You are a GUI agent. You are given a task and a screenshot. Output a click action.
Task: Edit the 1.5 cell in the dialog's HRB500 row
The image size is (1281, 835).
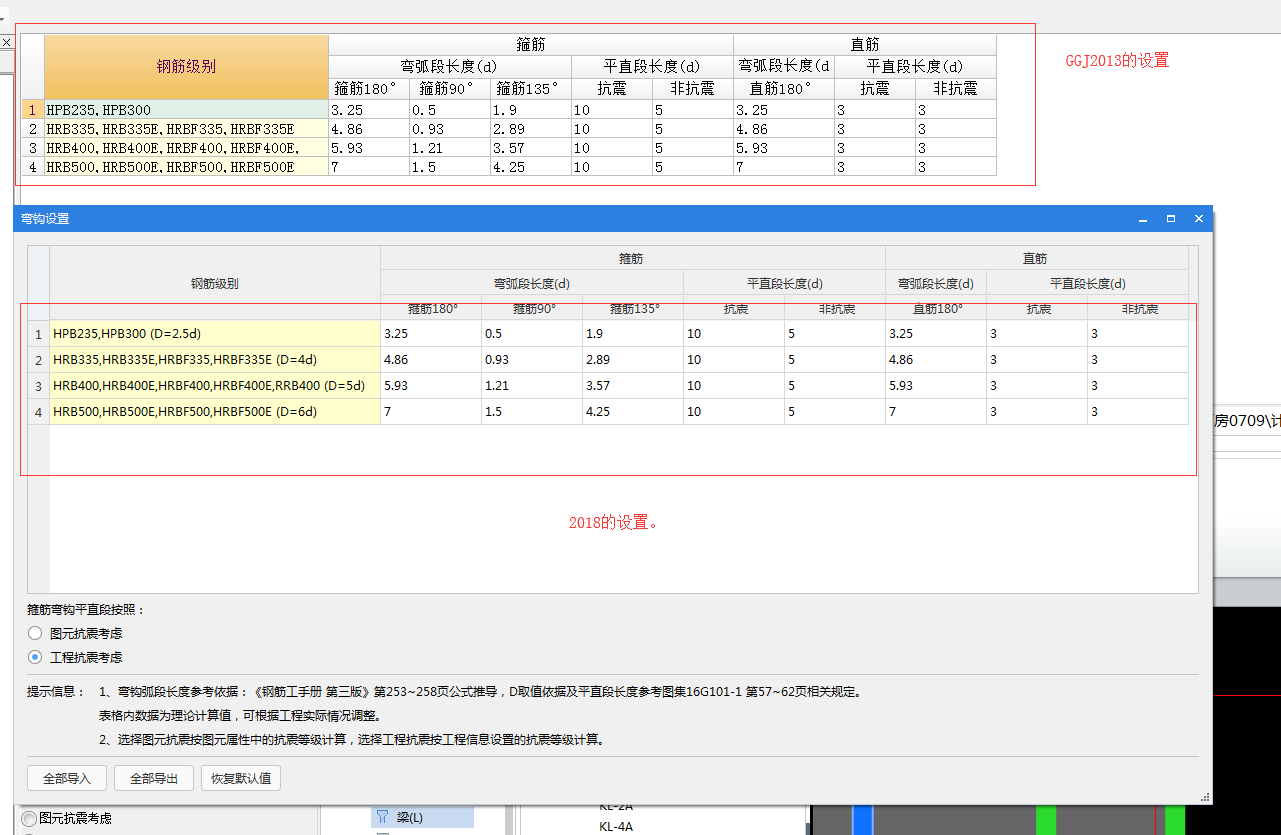pyautogui.click(x=532, y=412)
